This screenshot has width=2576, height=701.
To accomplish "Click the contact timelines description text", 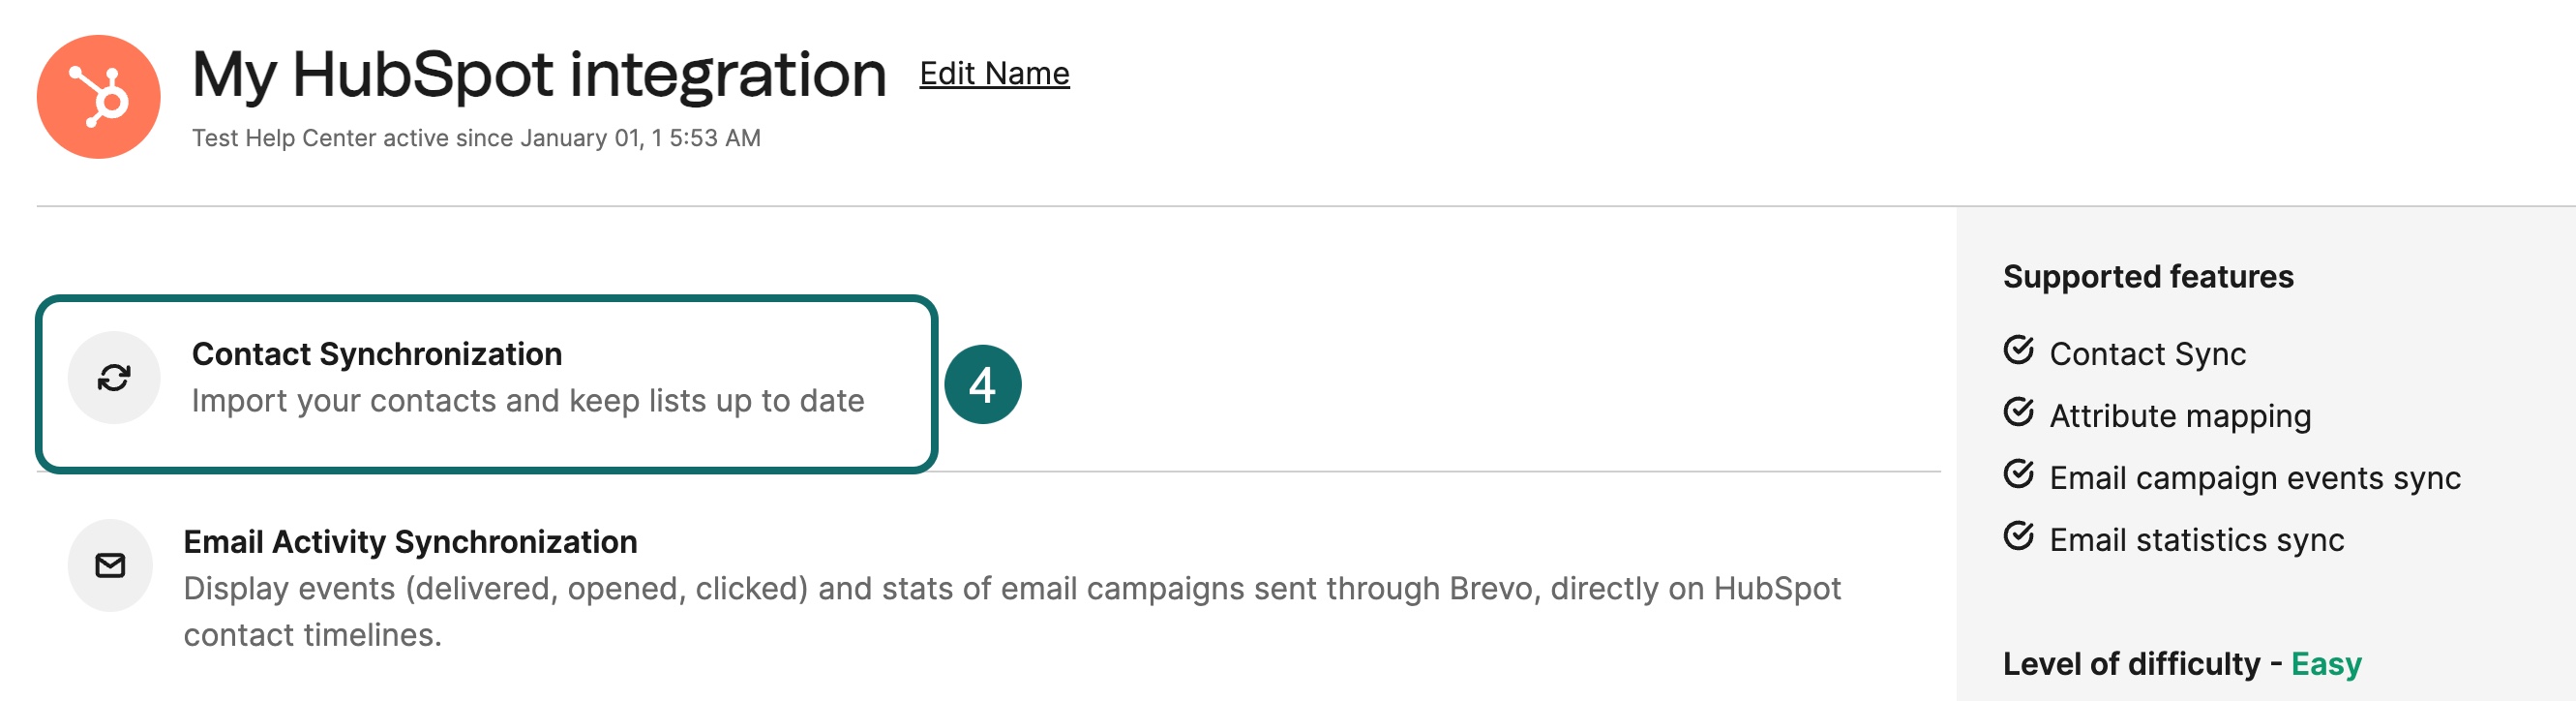I will [x=315, y=631].
